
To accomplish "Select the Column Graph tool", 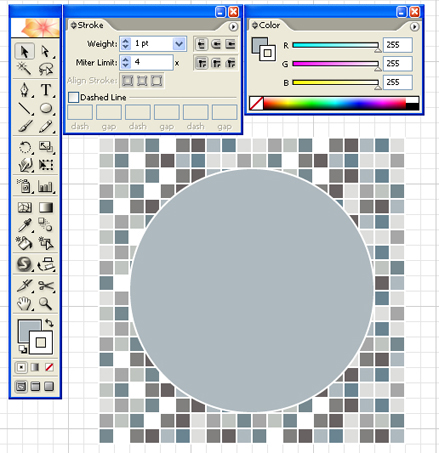I will tap(46, 186).
